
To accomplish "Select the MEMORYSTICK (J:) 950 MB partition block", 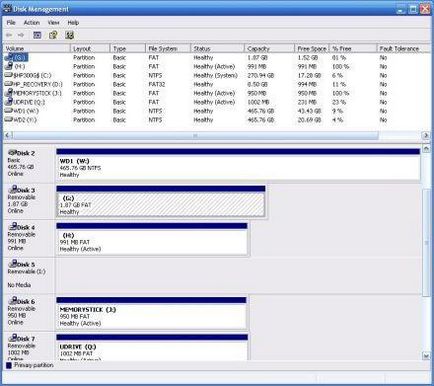I will point(152,313).
